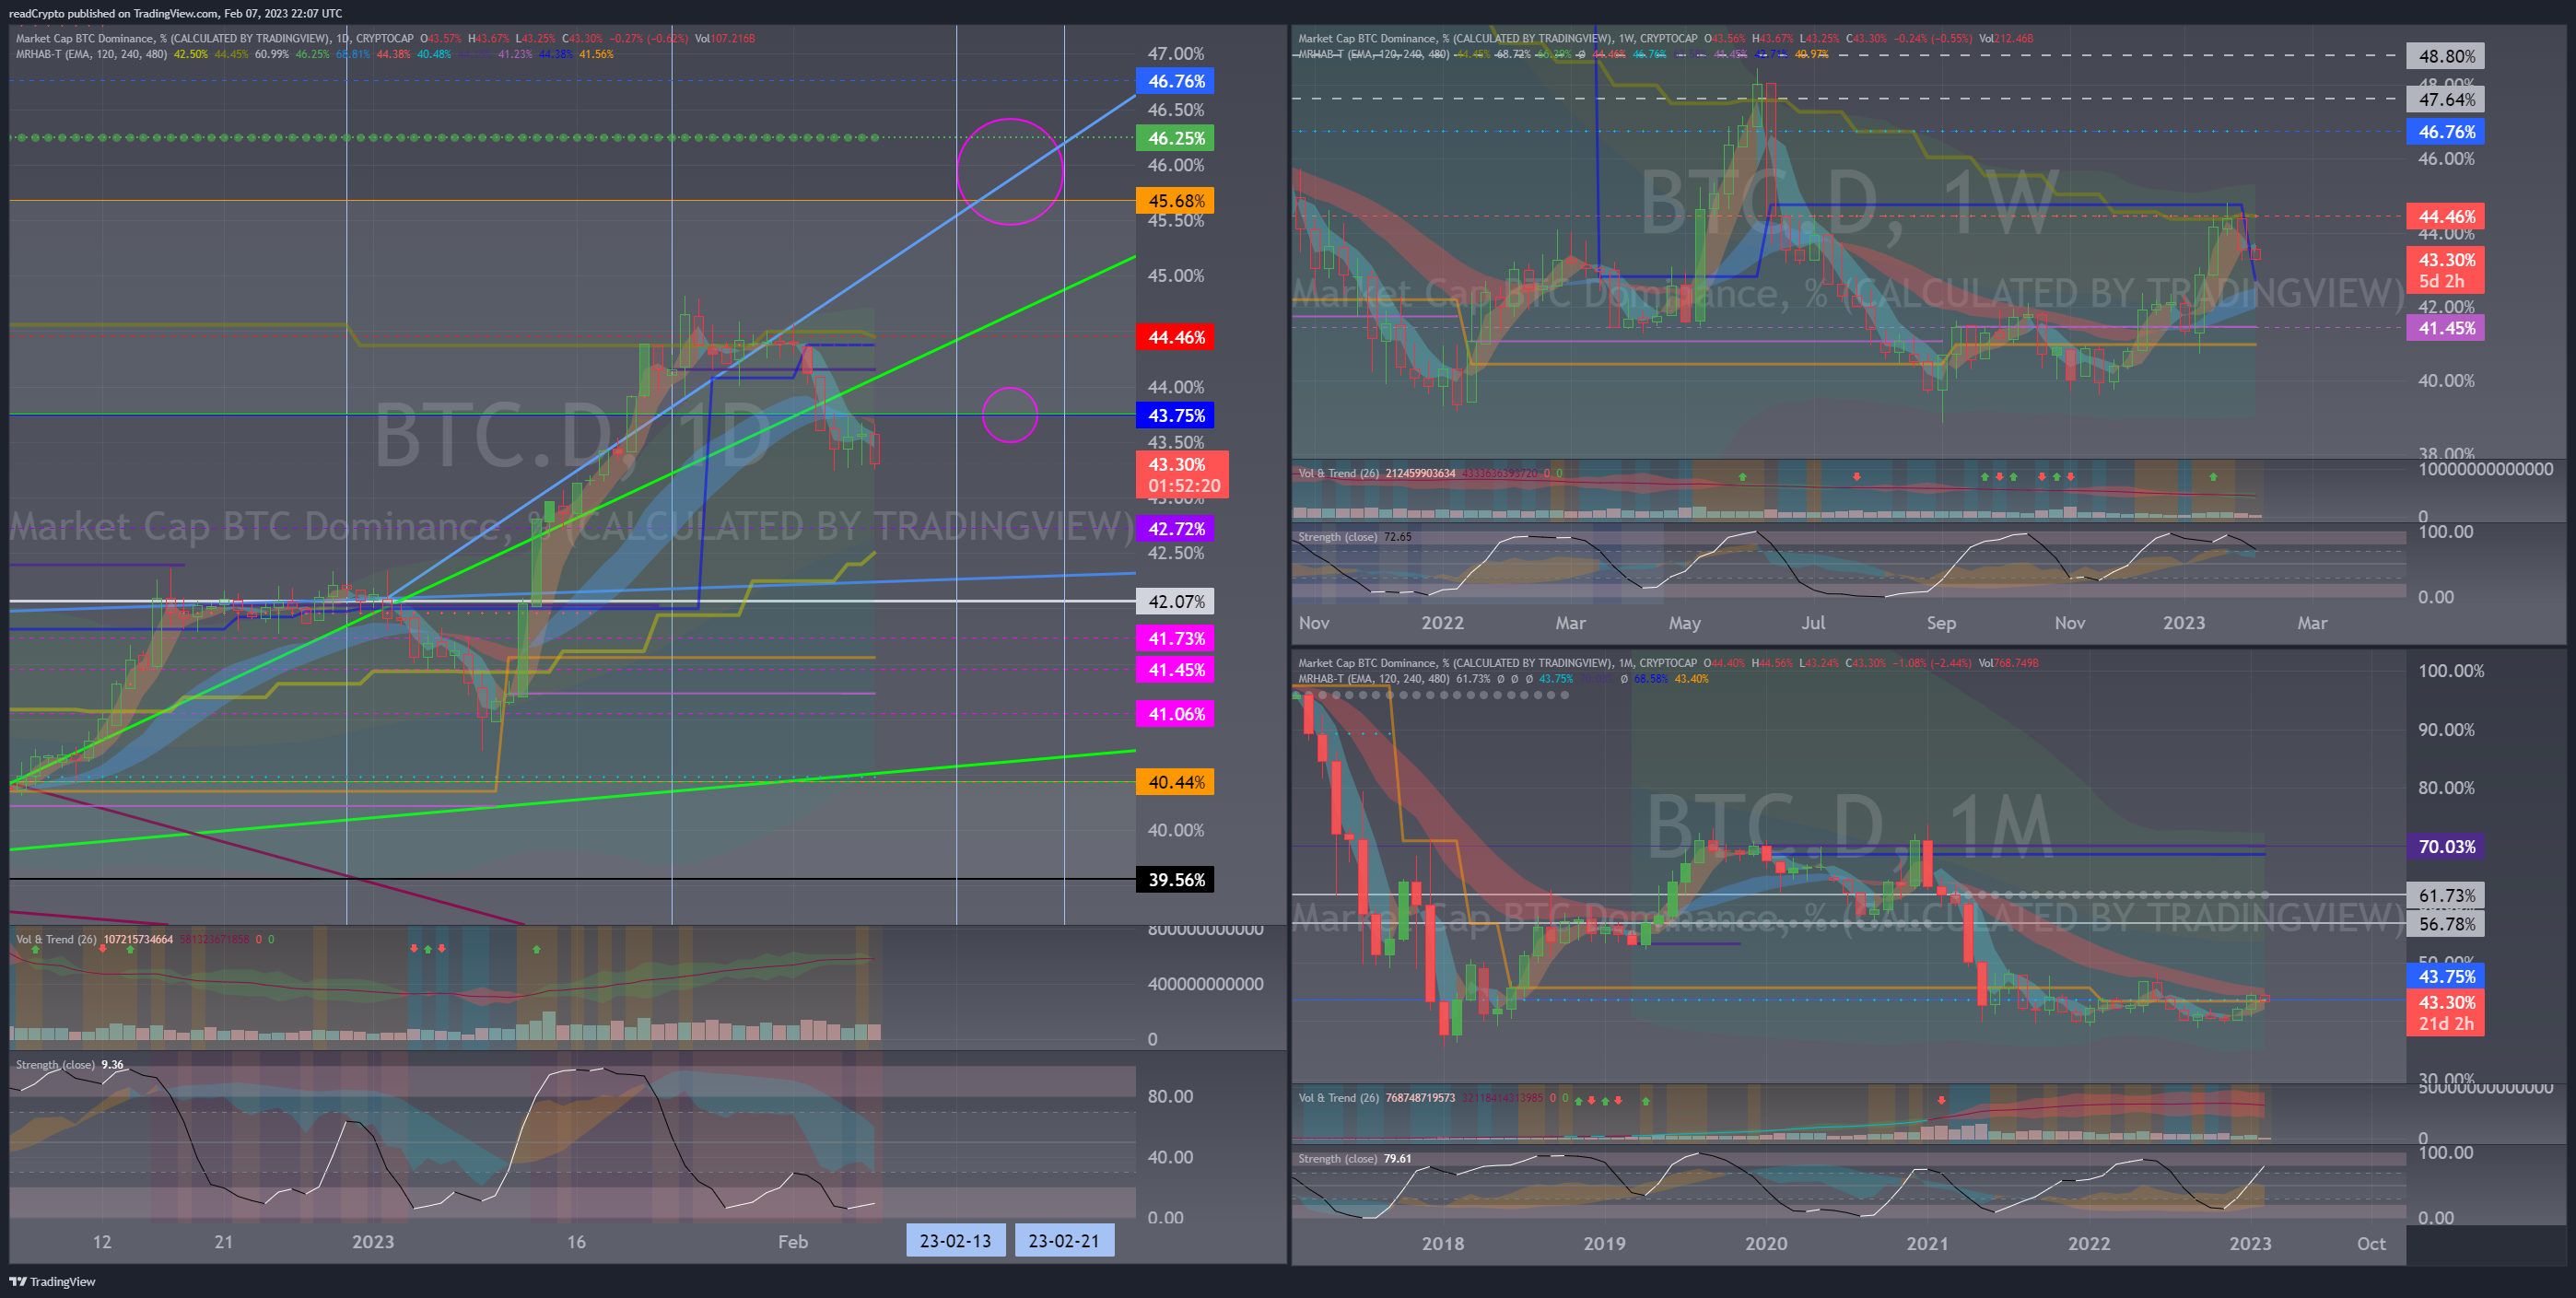Image resolution: width=2576 pixels, height=1298 pixels.
Task: Click the red 44.46% label on daily chart
Action: [x=1175, y=337]
